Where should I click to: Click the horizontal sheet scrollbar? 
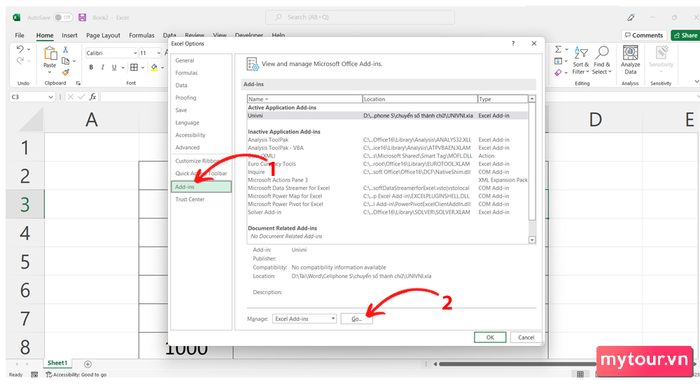click(518, 364)
